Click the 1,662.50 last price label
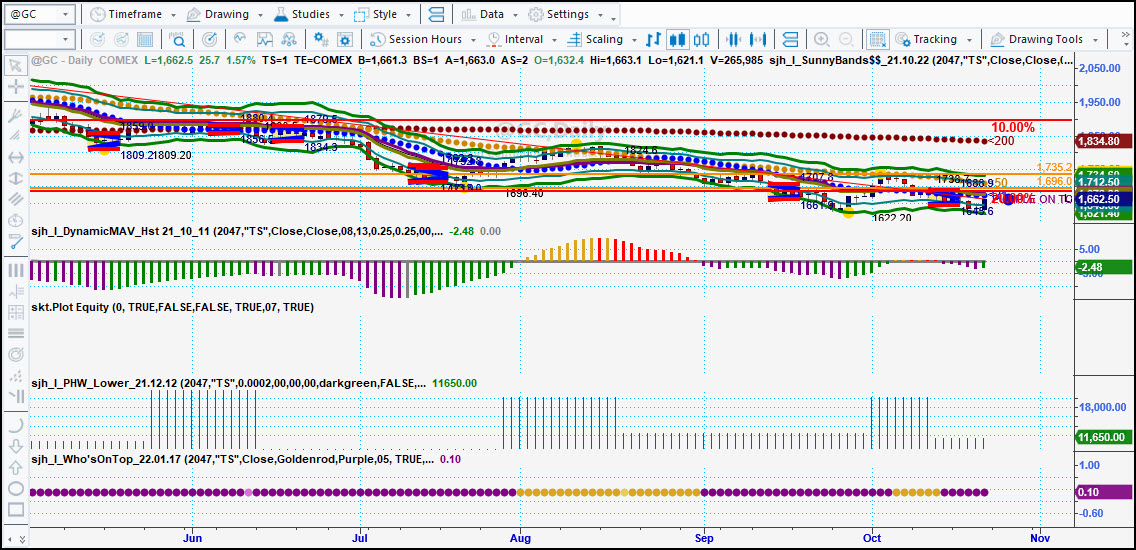Image resolution: width=1136 pixels, height=550 pixels. pos(1103,199)
